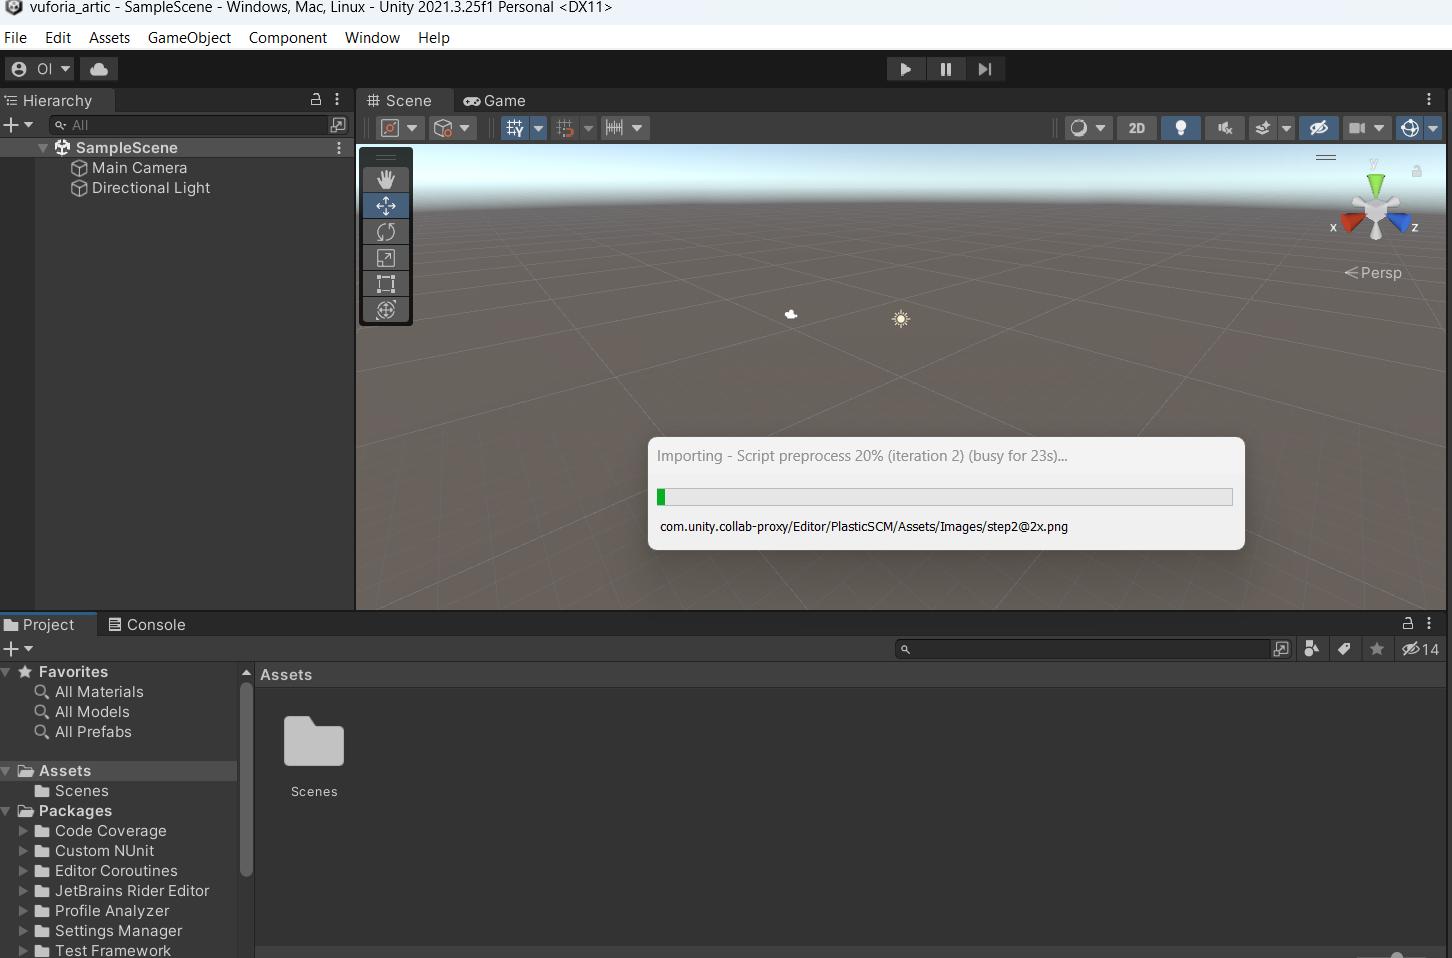Open the All Prefabs search in Favorites
Image resolution: width=1452 pixels, height=958 pixels.
point(93,732)
